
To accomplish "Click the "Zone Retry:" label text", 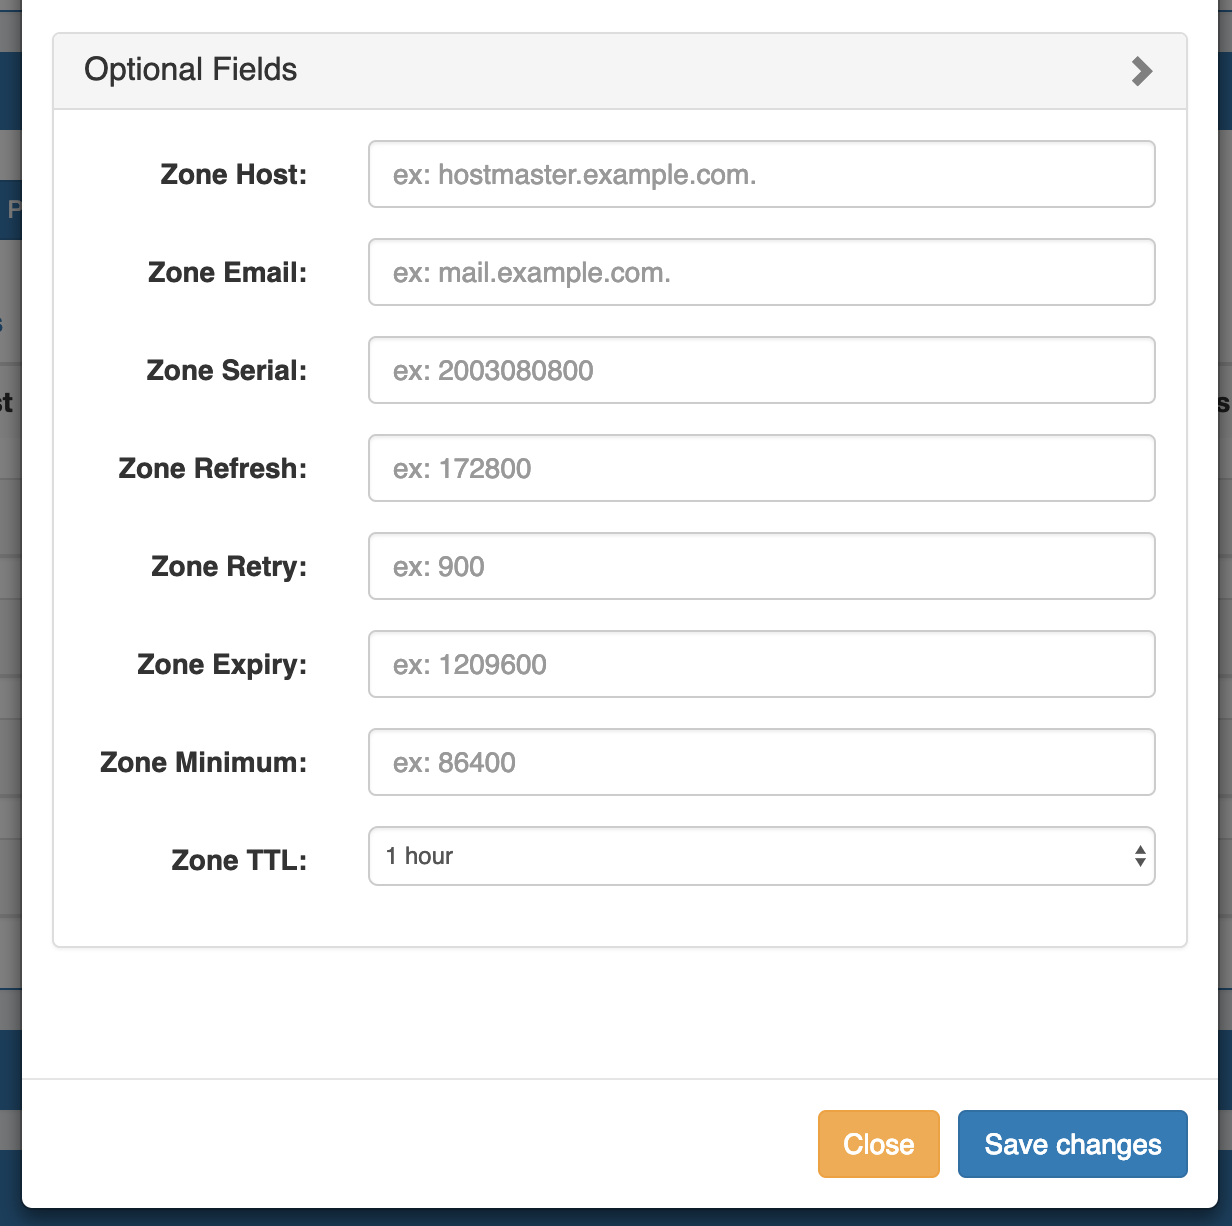I will (x=229, y=567).
